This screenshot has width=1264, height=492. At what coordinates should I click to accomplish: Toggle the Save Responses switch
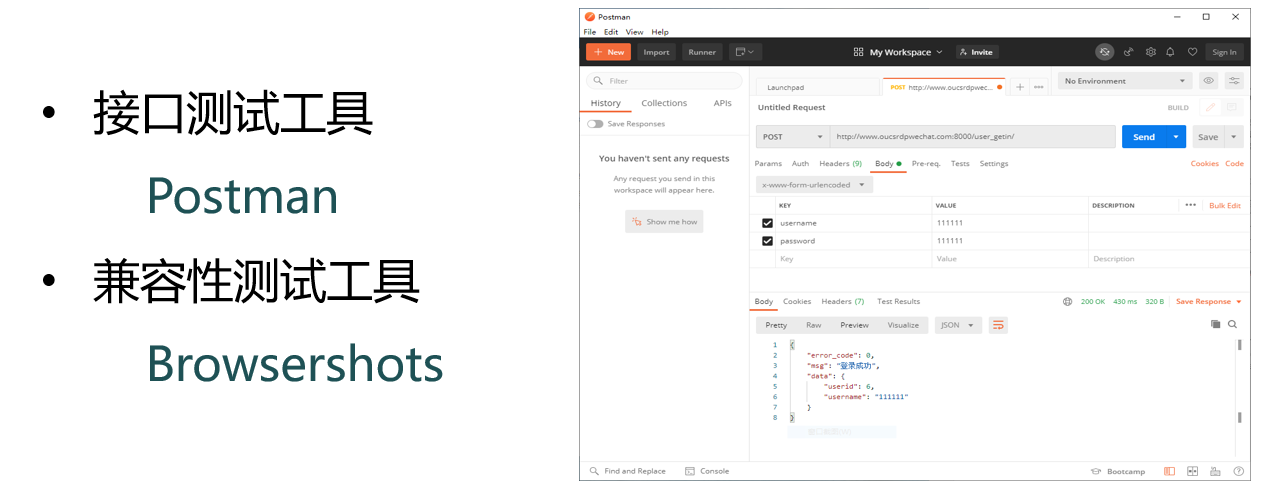click(x=595, y=124)
